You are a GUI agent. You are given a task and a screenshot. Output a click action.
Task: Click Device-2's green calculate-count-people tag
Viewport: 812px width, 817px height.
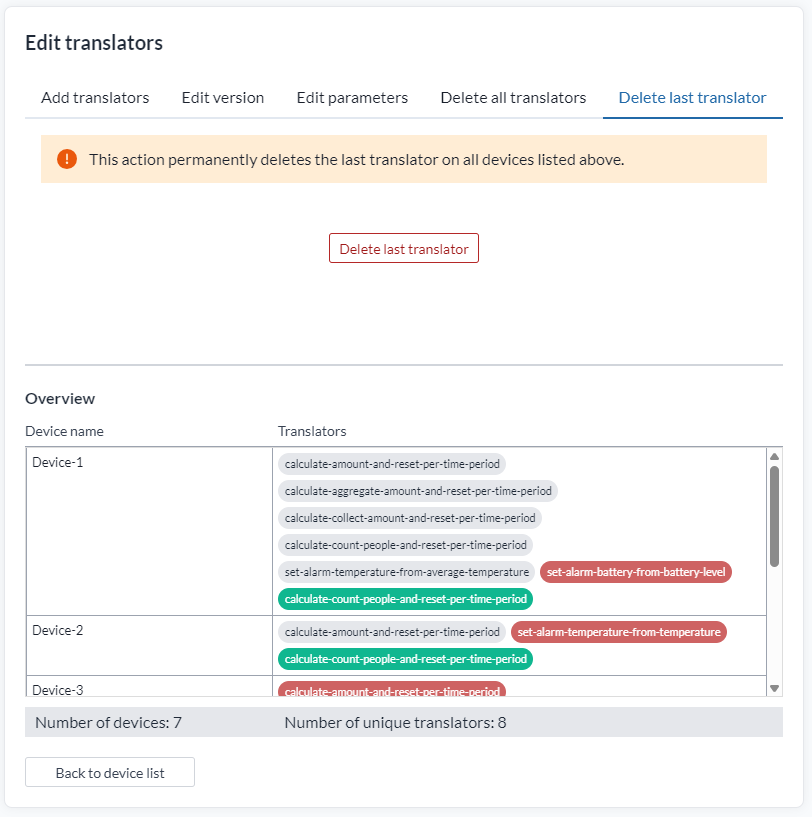coord(405,659)
